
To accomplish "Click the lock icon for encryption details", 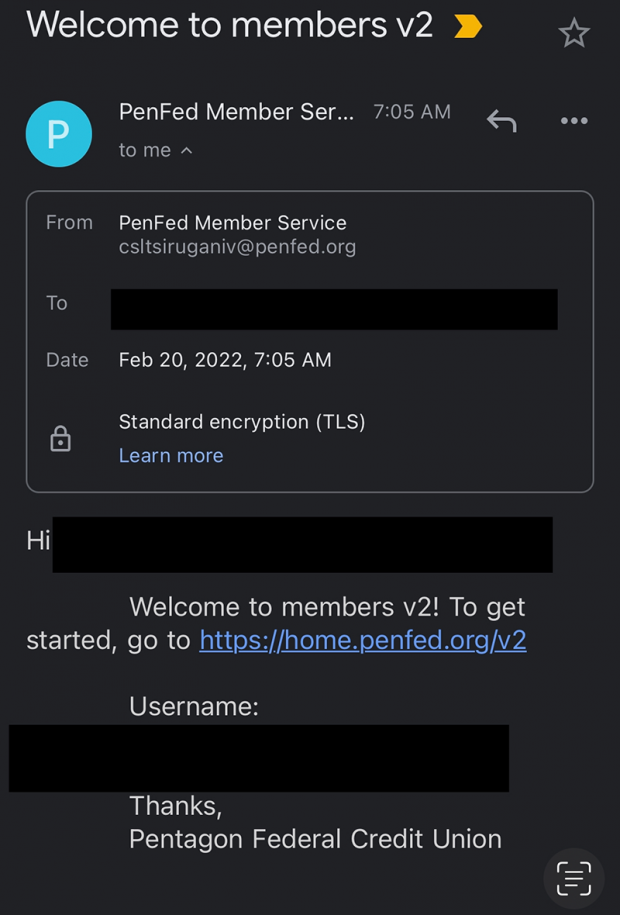I will [x=61, y=438].
